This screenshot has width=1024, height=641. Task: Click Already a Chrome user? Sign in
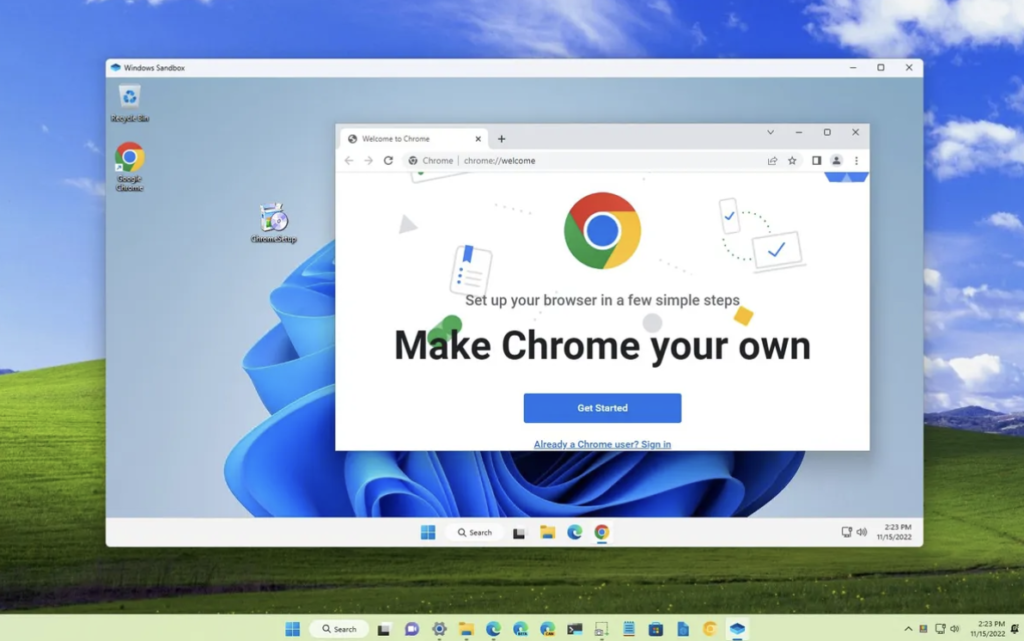(602, 445)
